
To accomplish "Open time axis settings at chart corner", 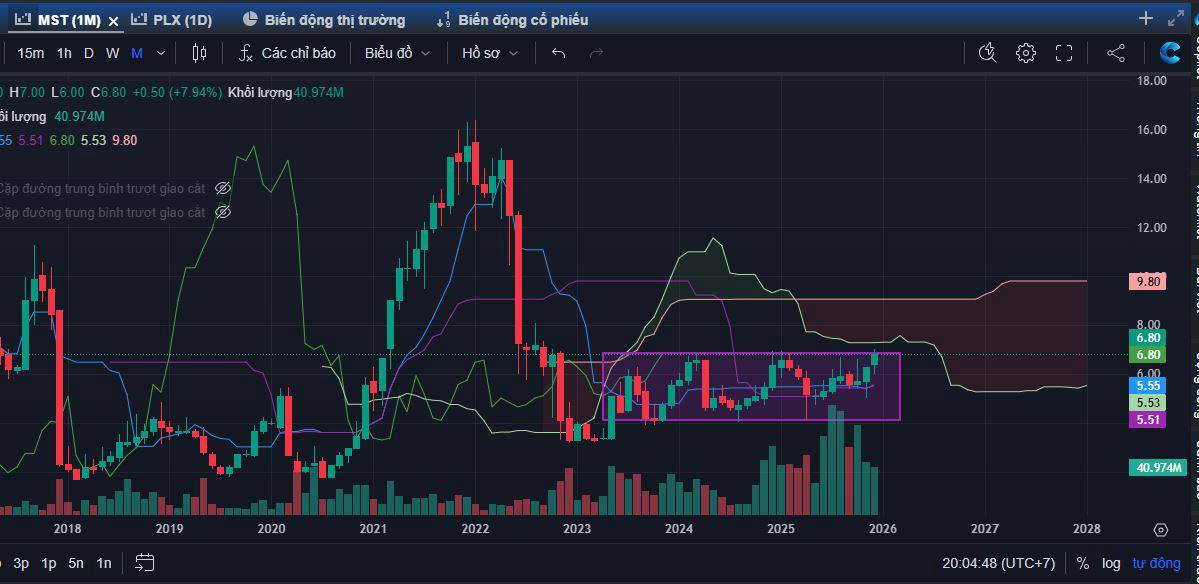I will pos(1160,529).
